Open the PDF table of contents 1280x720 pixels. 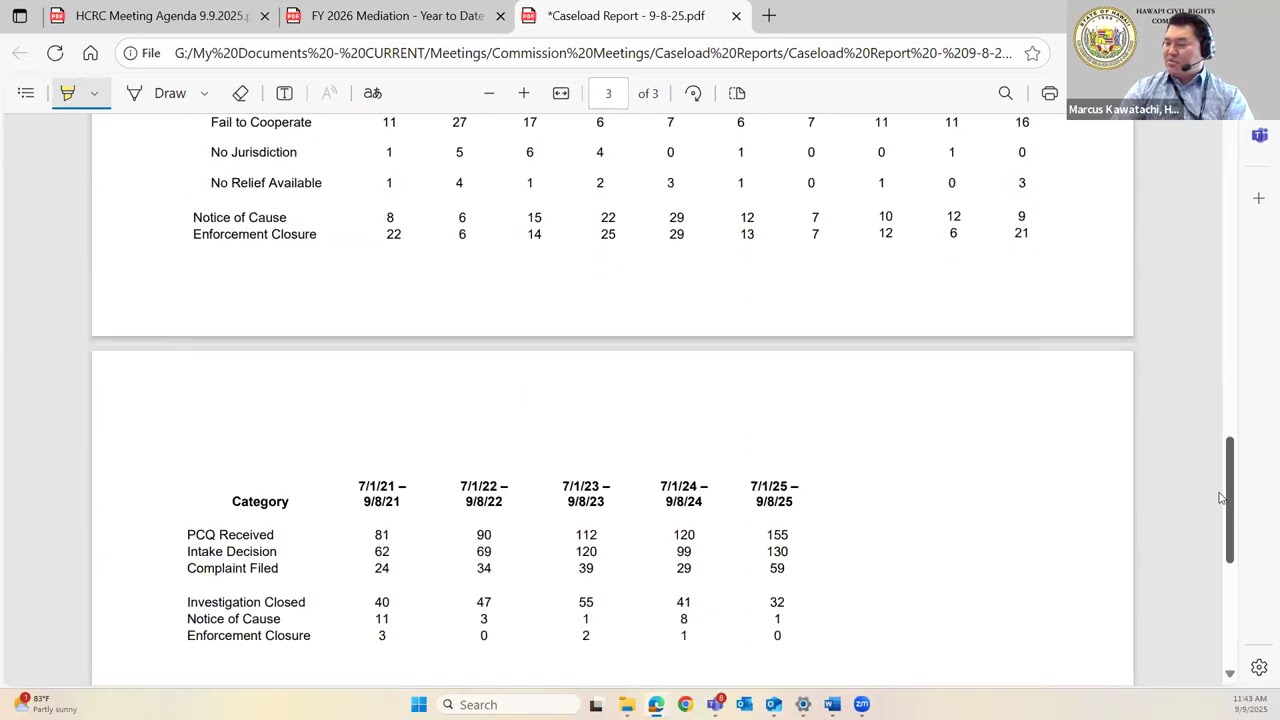click(26, 93)
